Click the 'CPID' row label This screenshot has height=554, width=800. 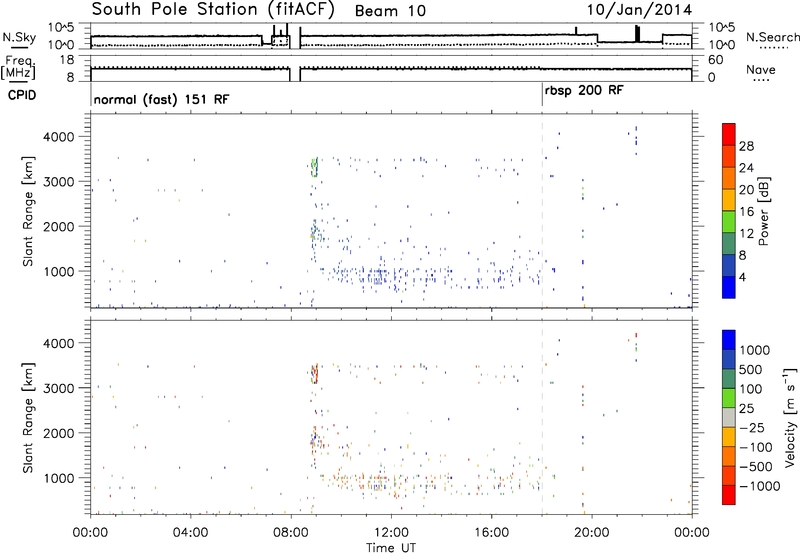pyautogui.click(x=21, y=95)
